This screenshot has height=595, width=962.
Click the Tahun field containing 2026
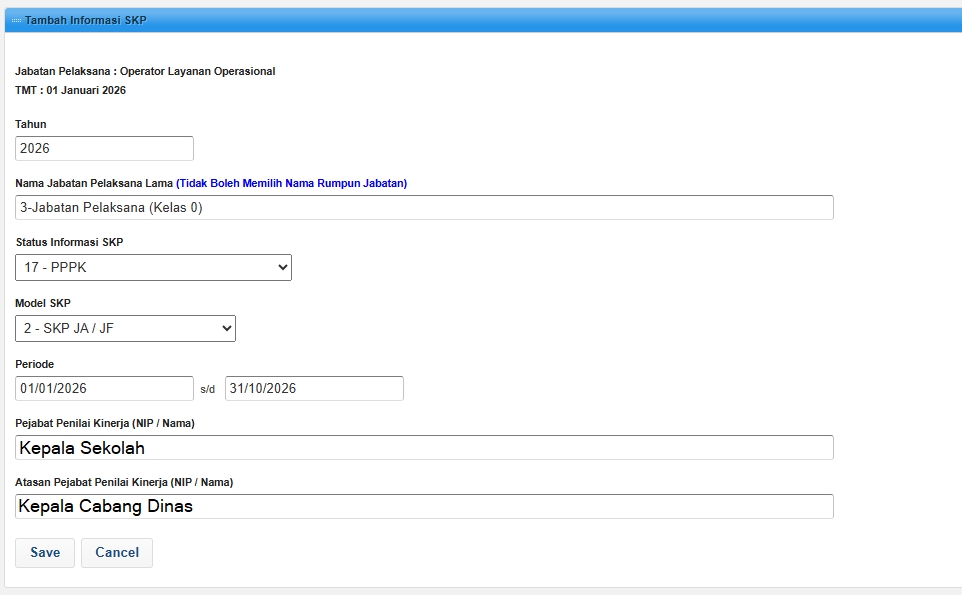coord(104,148)
